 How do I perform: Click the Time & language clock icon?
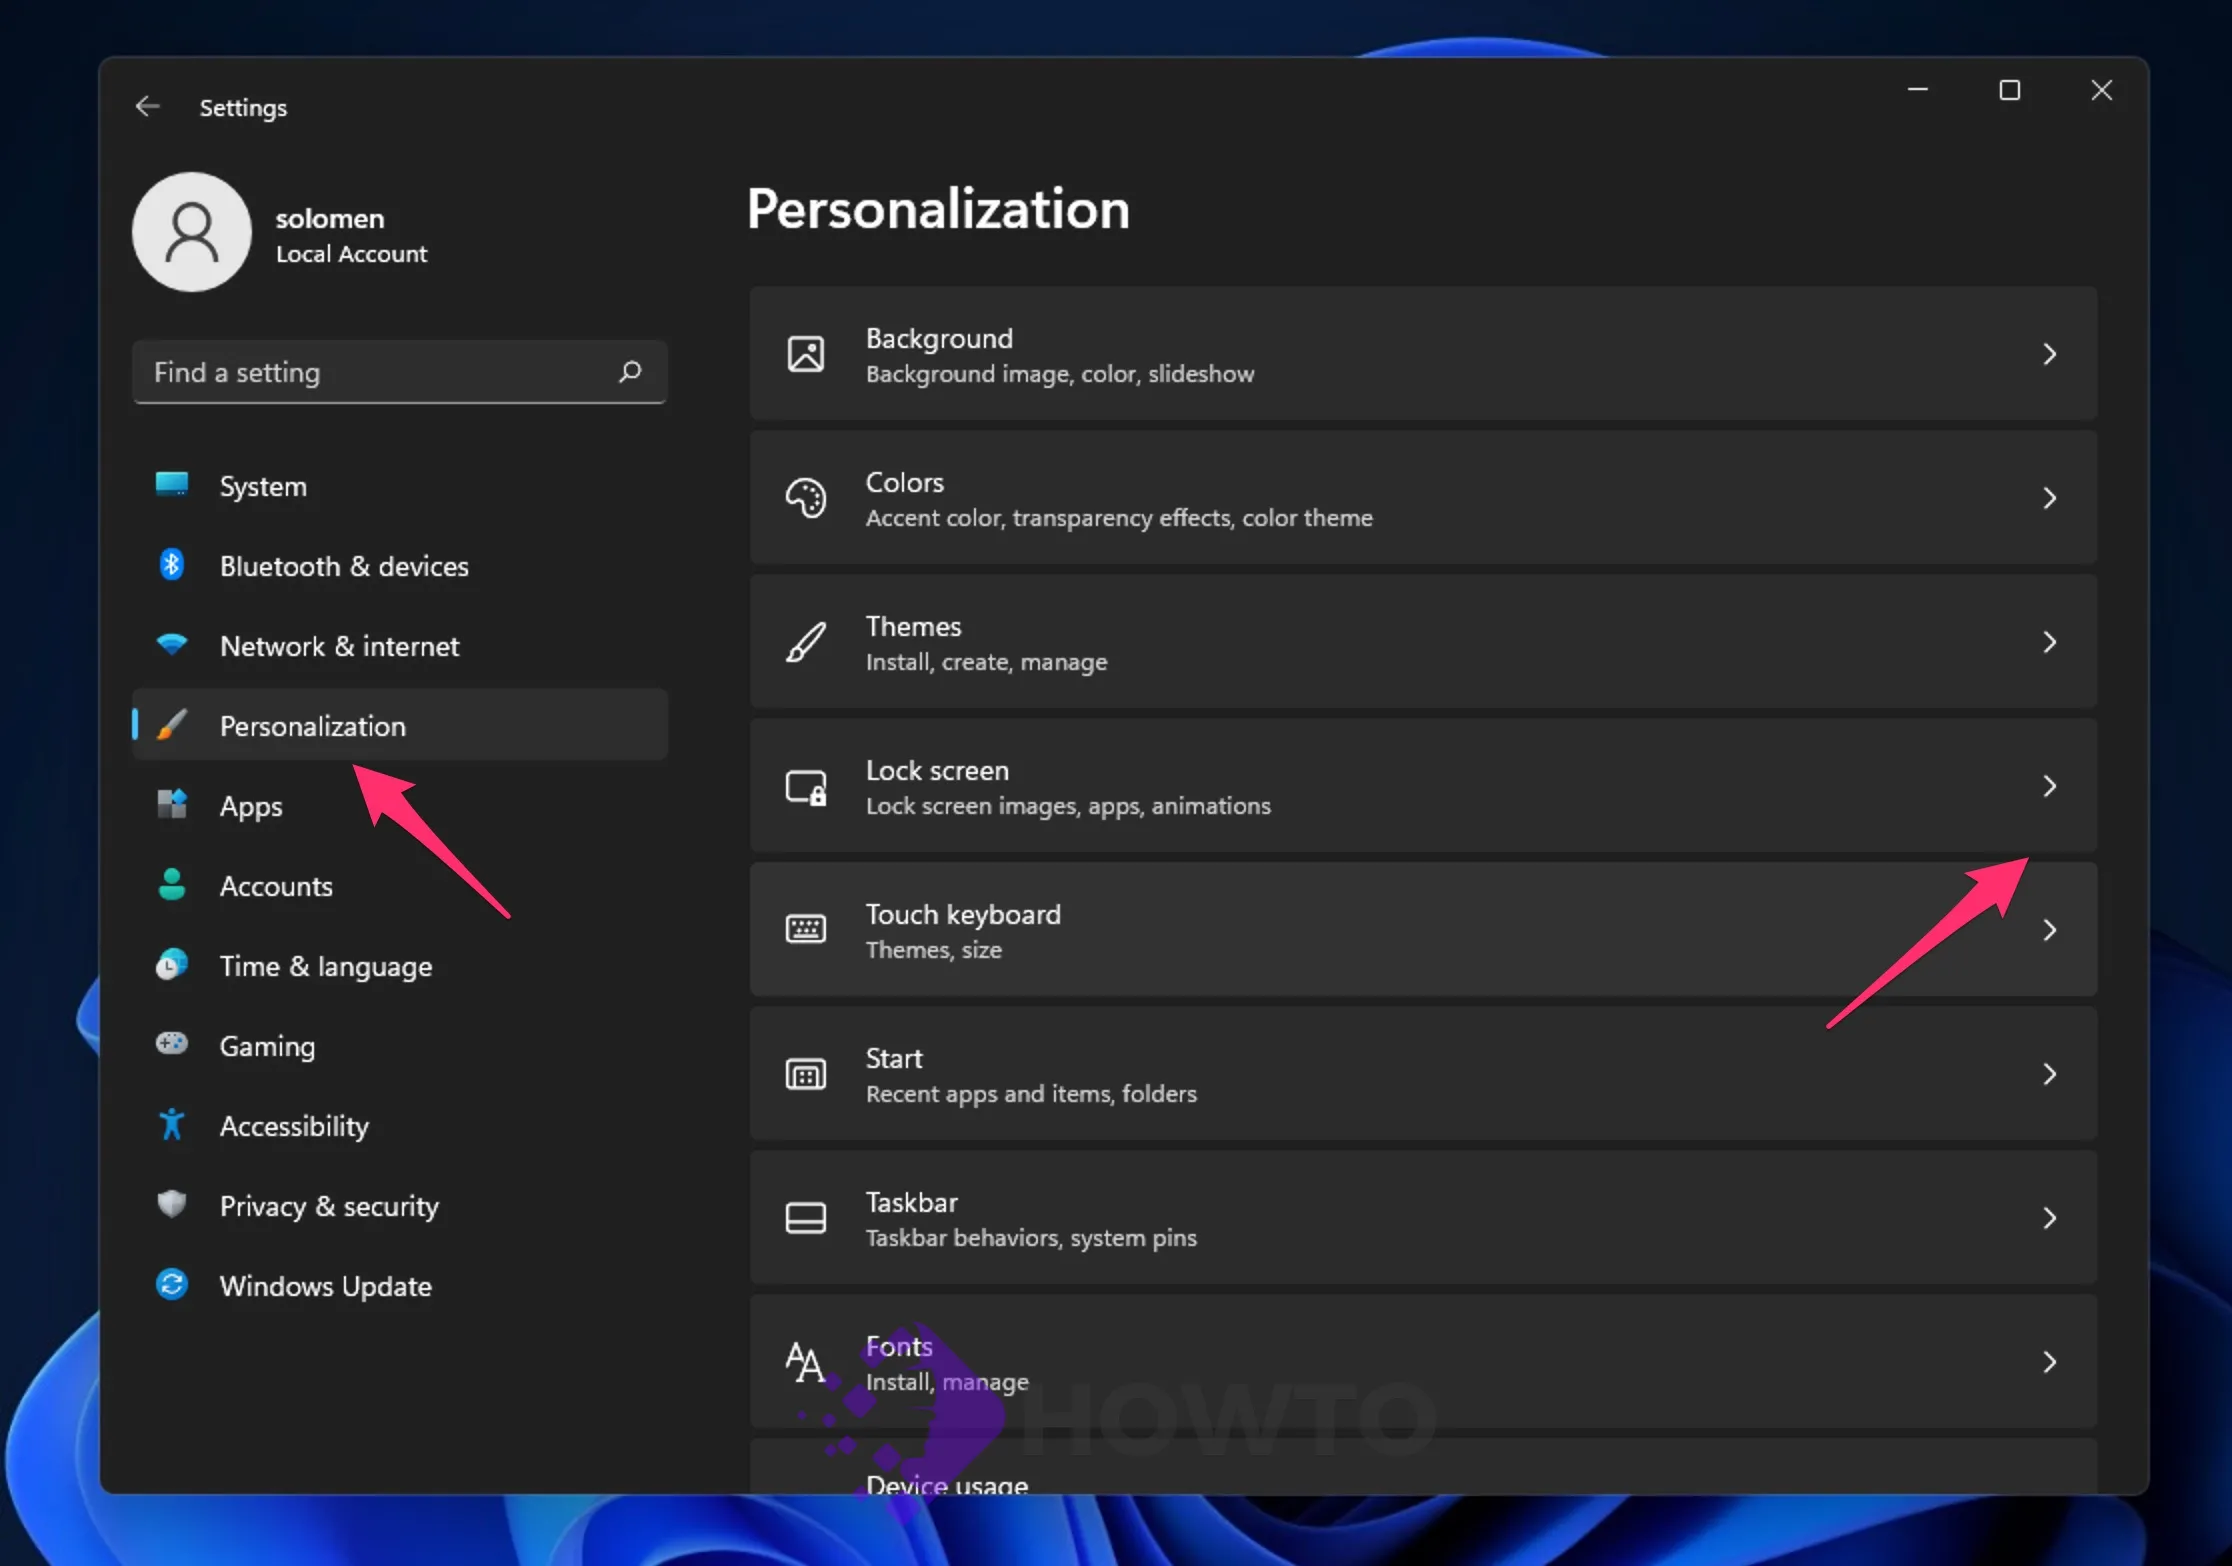[x=172, y=965]
